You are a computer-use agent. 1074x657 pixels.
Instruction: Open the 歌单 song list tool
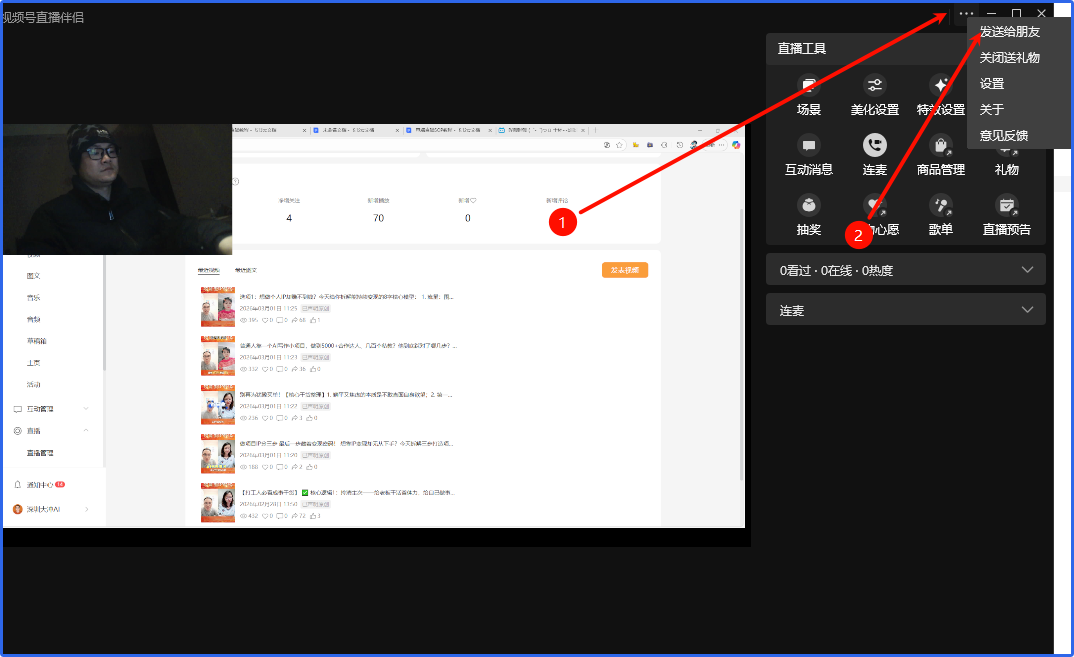(940, 215)
